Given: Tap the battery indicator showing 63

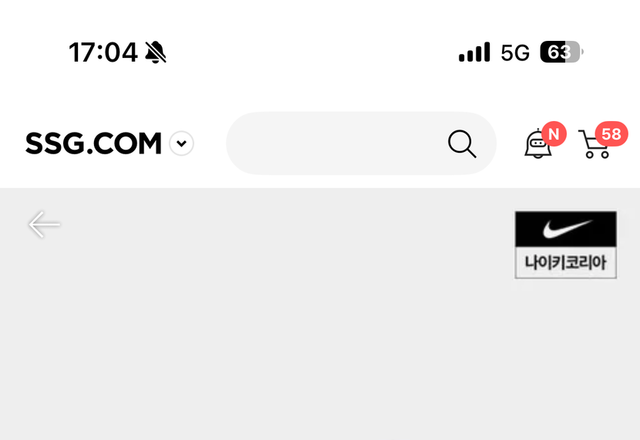Looking at the screenshot, I should [562, 52].
